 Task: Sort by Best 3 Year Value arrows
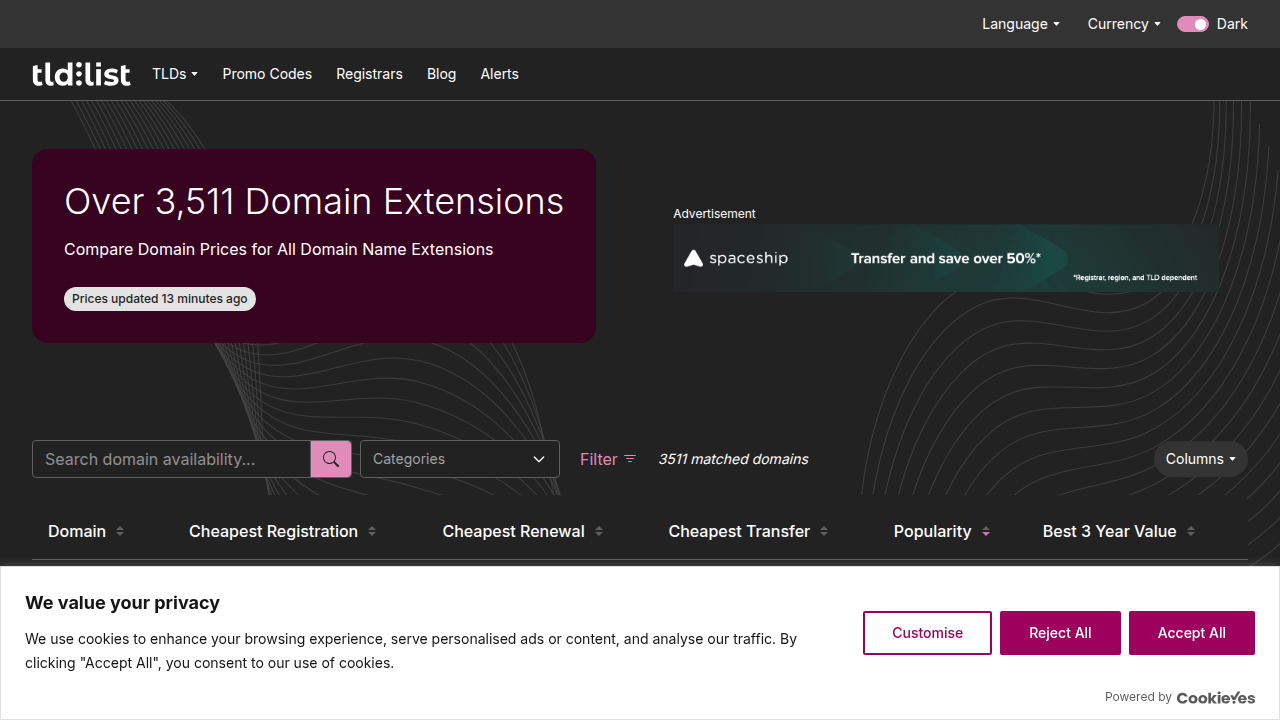click(1191, 531)
